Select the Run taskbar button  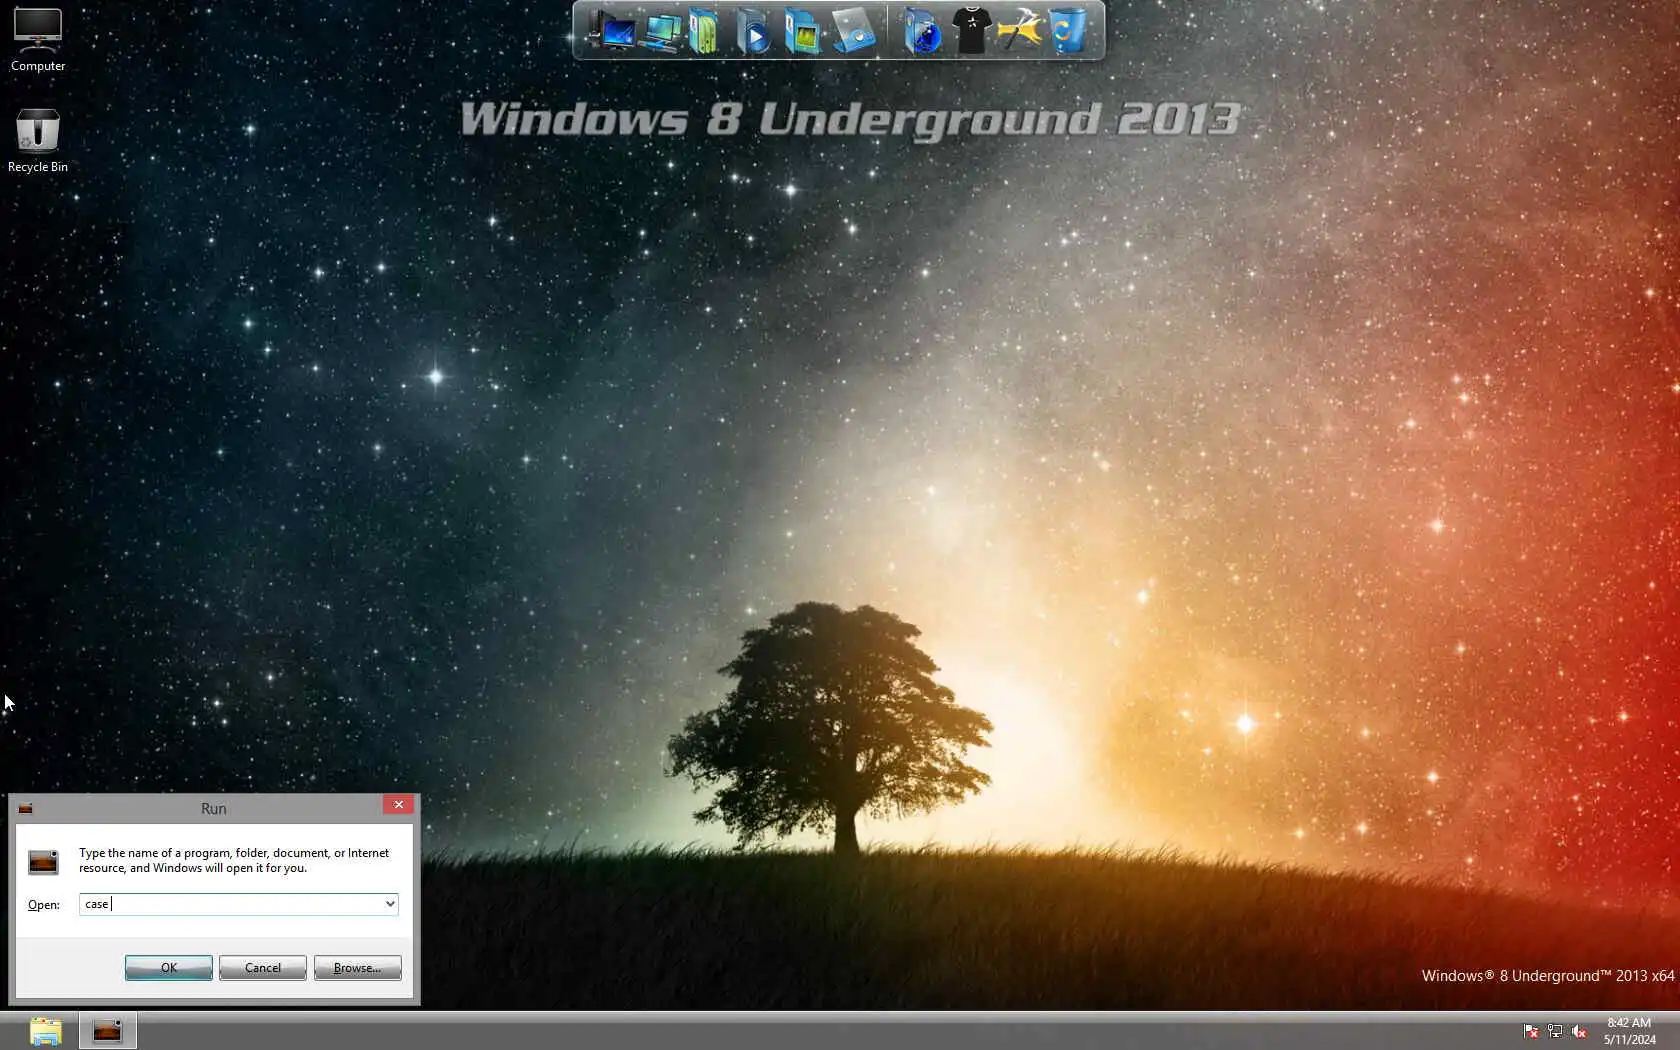(107, 1031)
